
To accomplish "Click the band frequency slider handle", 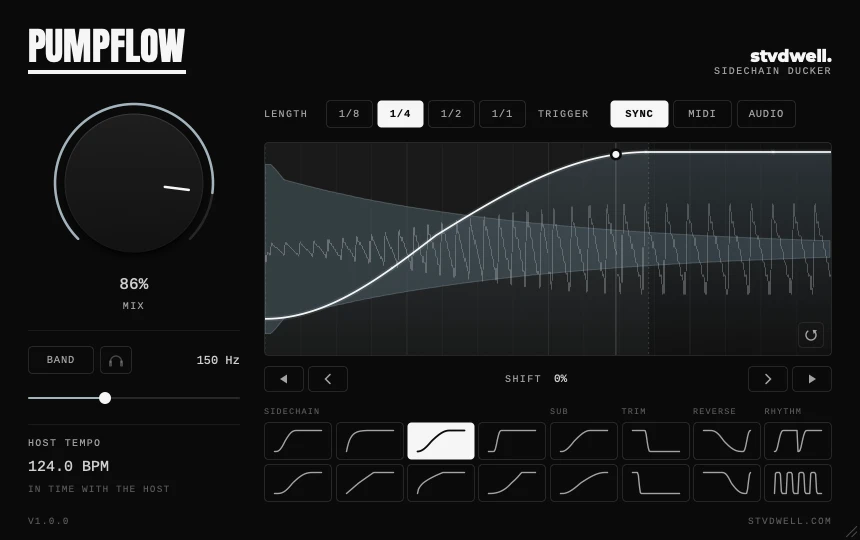I will 105,398.
